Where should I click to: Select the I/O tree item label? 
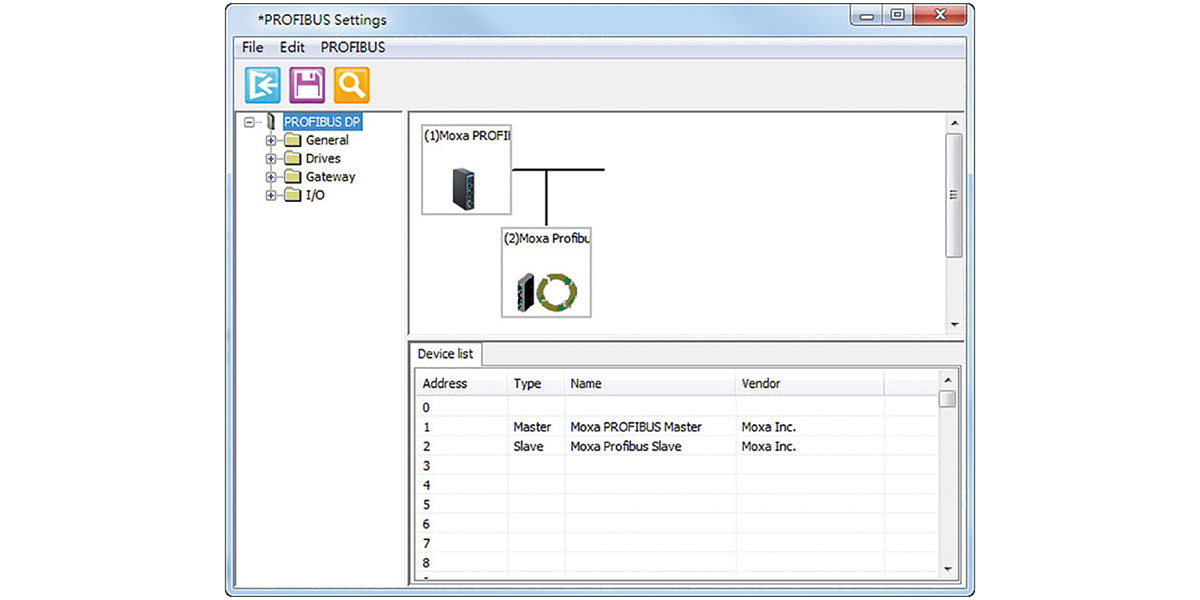(315, 195)
